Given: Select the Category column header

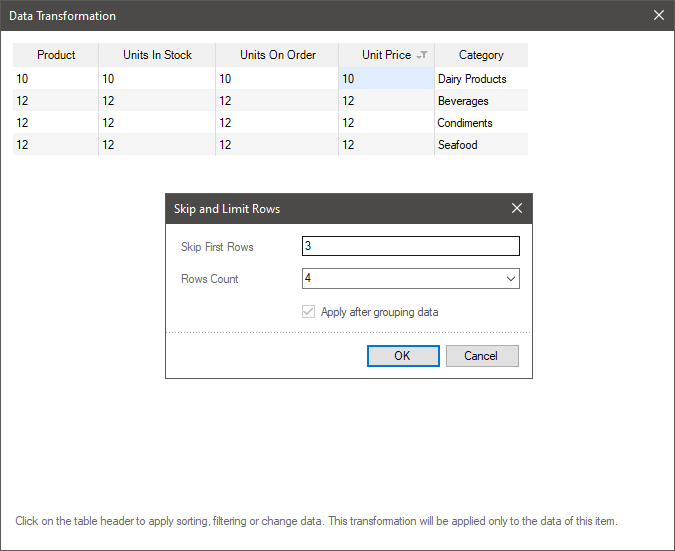Looking at the screenshot, I should pyautogui.click(x=481, y=55).
